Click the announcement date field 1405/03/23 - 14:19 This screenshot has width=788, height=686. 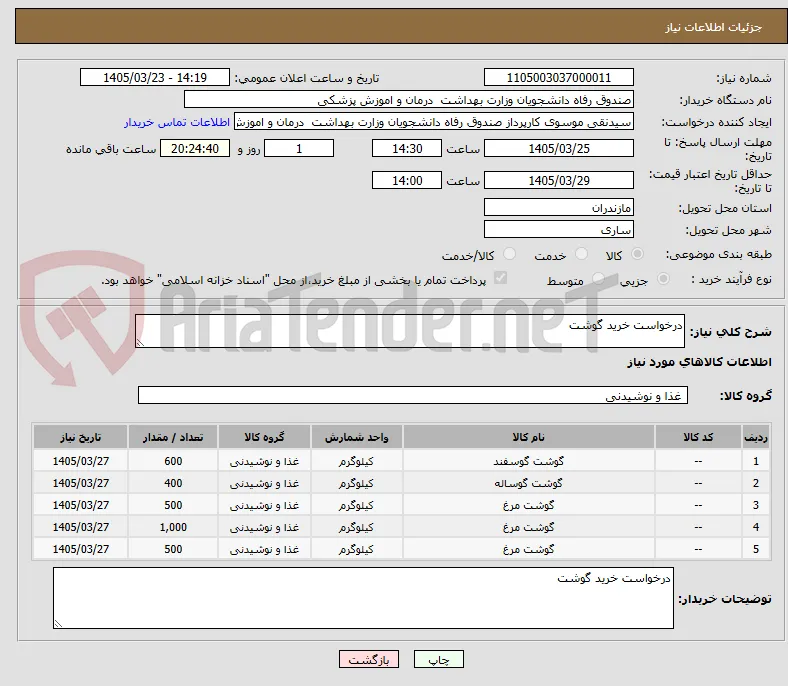155,77
